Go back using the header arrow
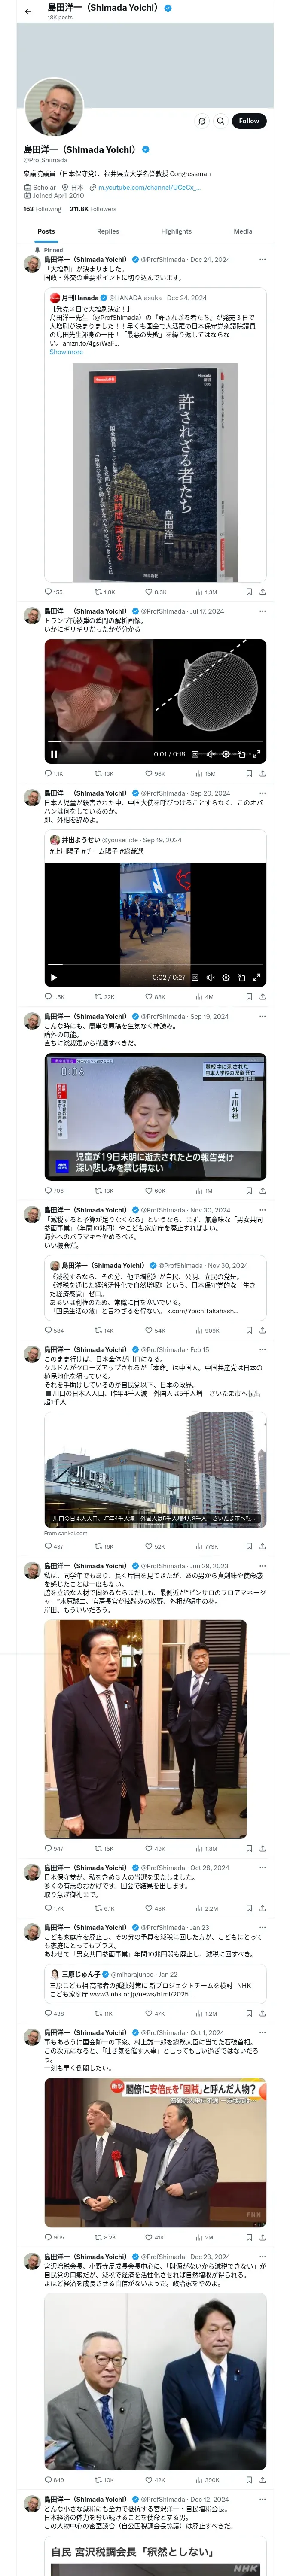The image size is (290, 2576). point(28,11)
